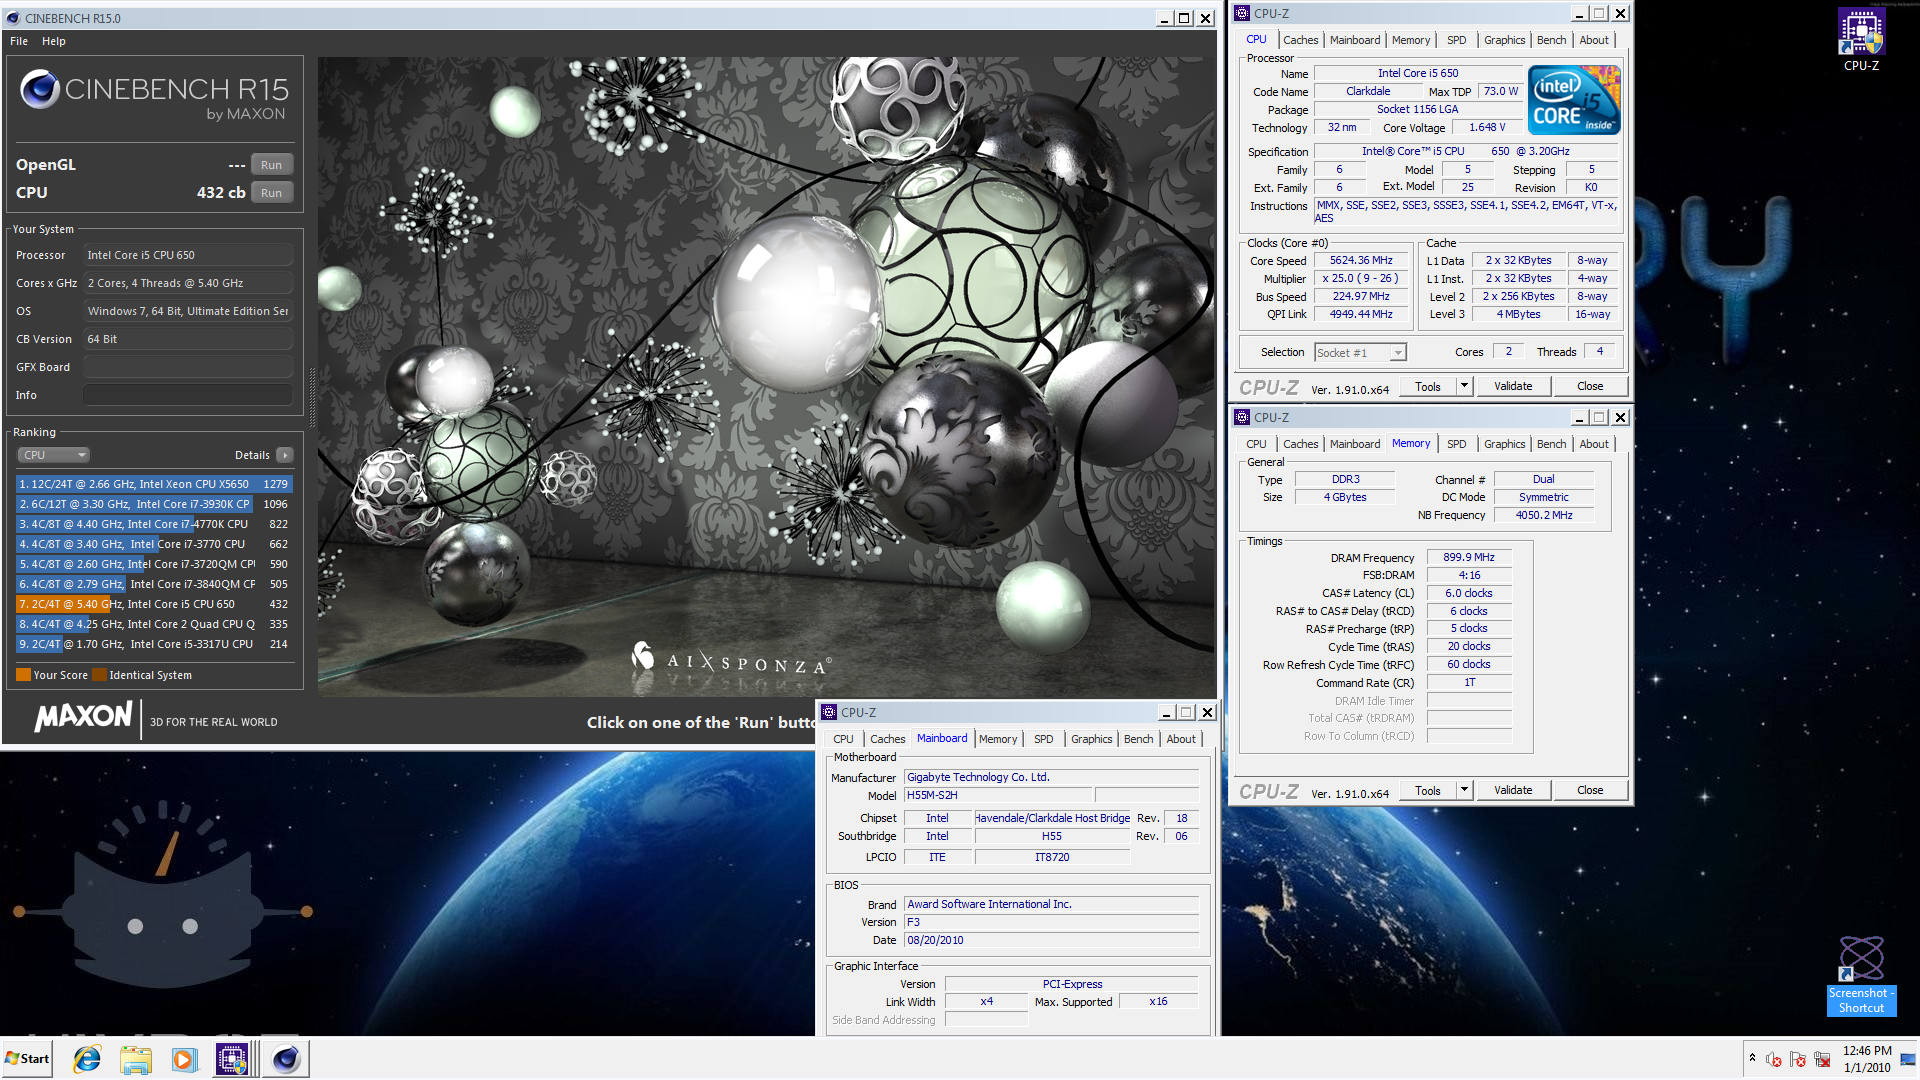Image resolution: width=1920 pixels, height=1080 pixels.
Task: Select ranking row 3 Core i7-4770K
Action: (154, 524)
